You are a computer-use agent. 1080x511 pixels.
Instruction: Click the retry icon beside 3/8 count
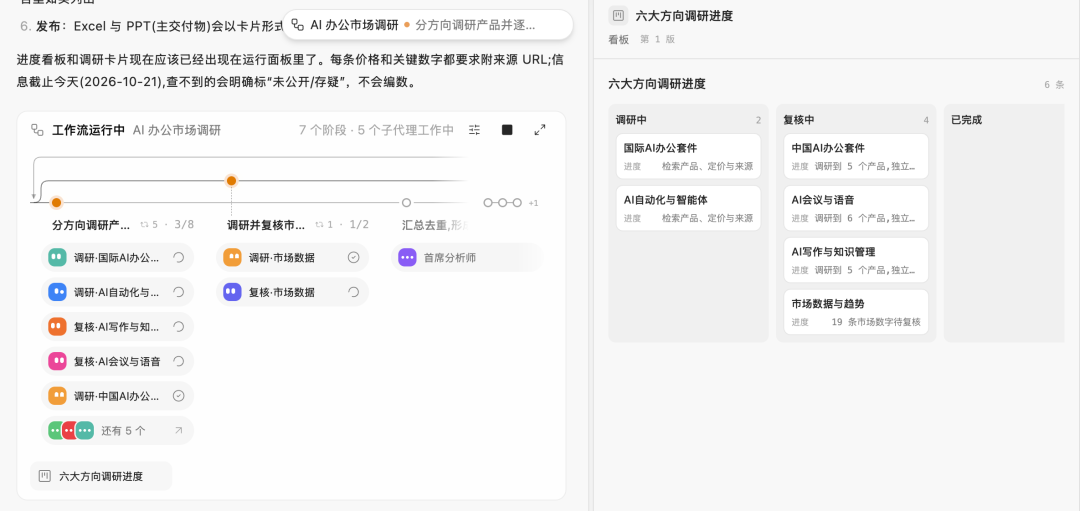[x=145, y=225]
